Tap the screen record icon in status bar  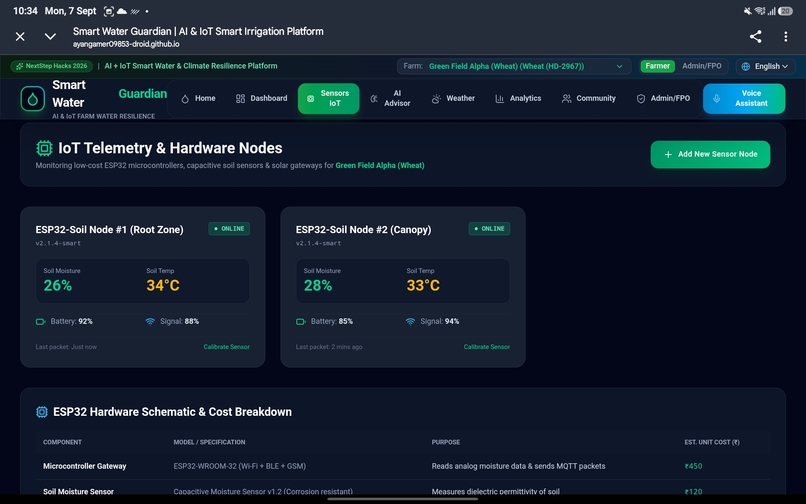(x=108, y=11)
